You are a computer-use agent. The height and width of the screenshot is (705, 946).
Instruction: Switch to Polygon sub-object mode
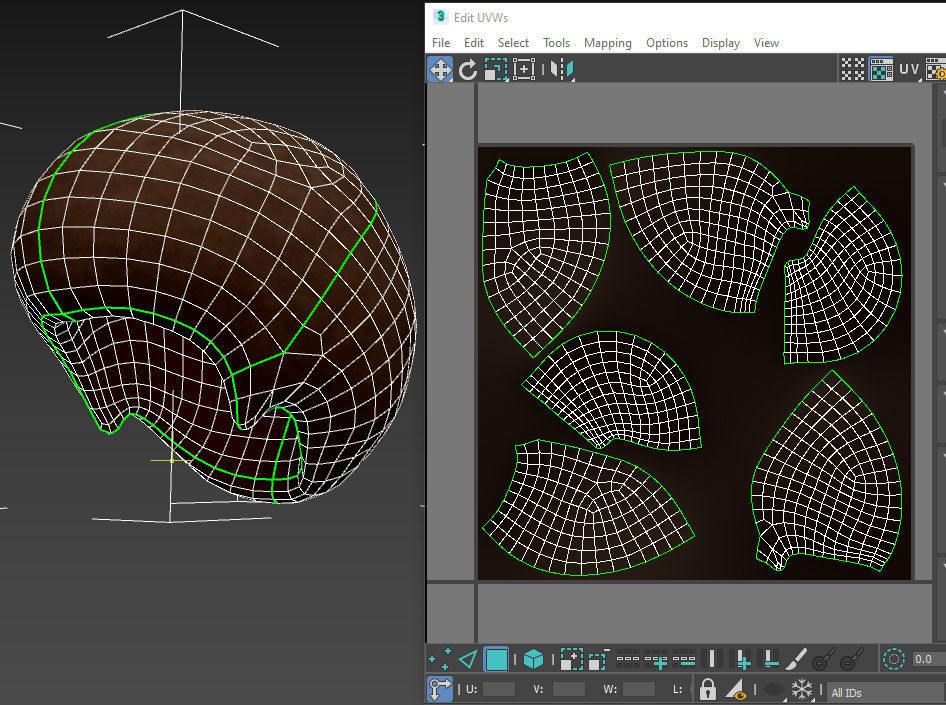click(496, 659)
